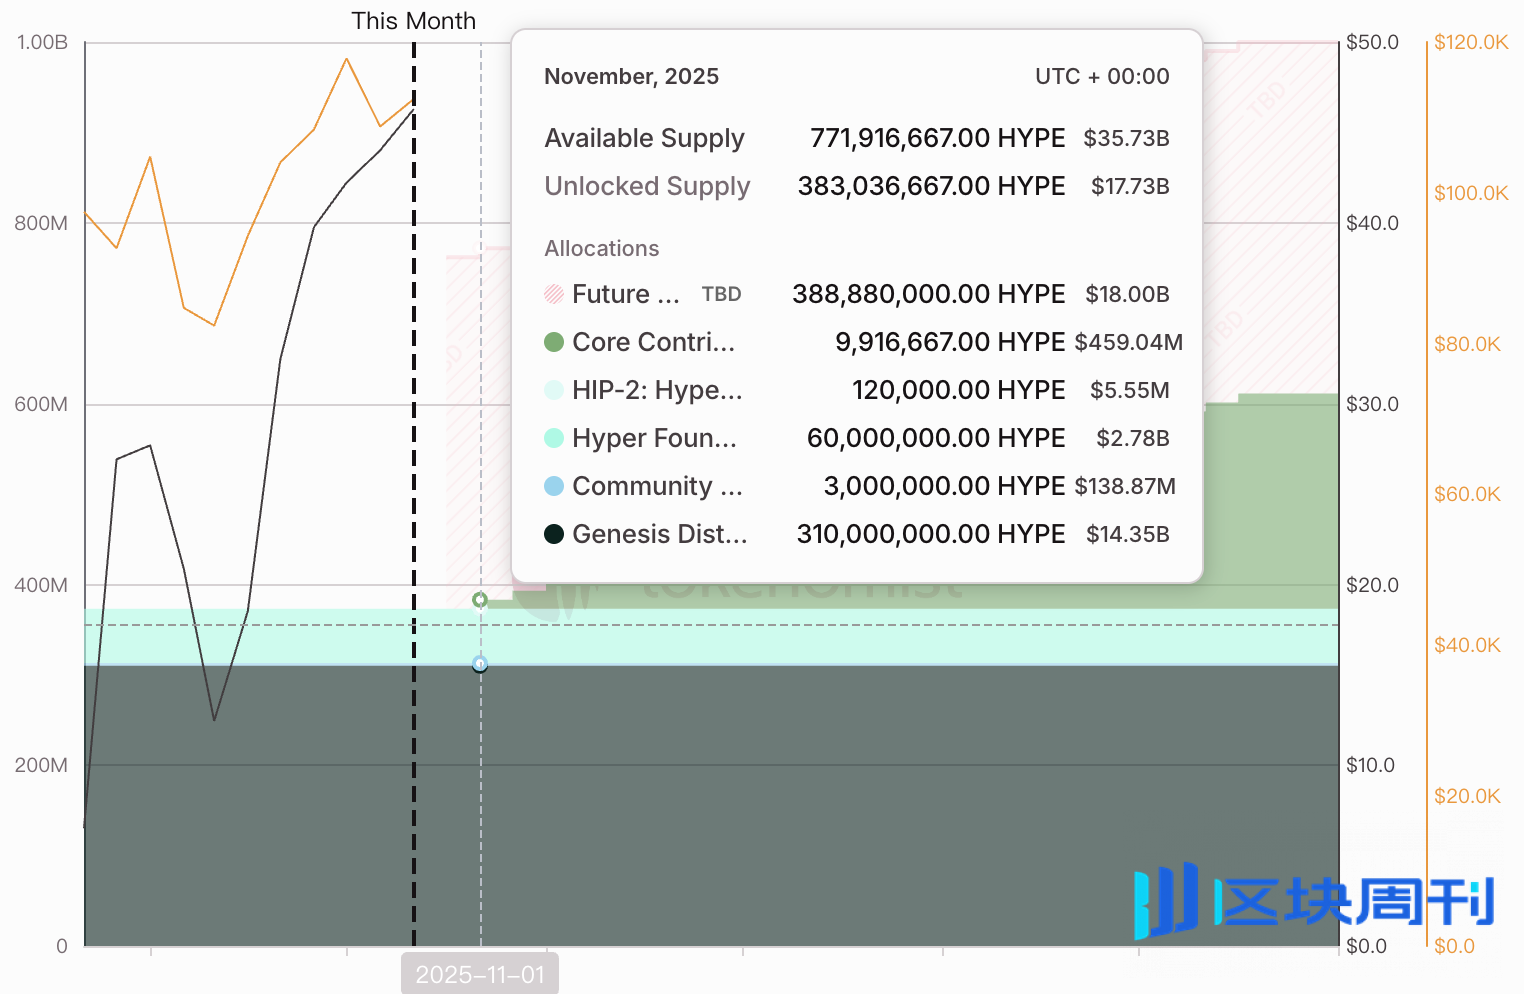Image resolution: width=1524 pixels, height=994 pixels.
Task: Click the '$20.0' price axis label
Action: coord(1372,585)
